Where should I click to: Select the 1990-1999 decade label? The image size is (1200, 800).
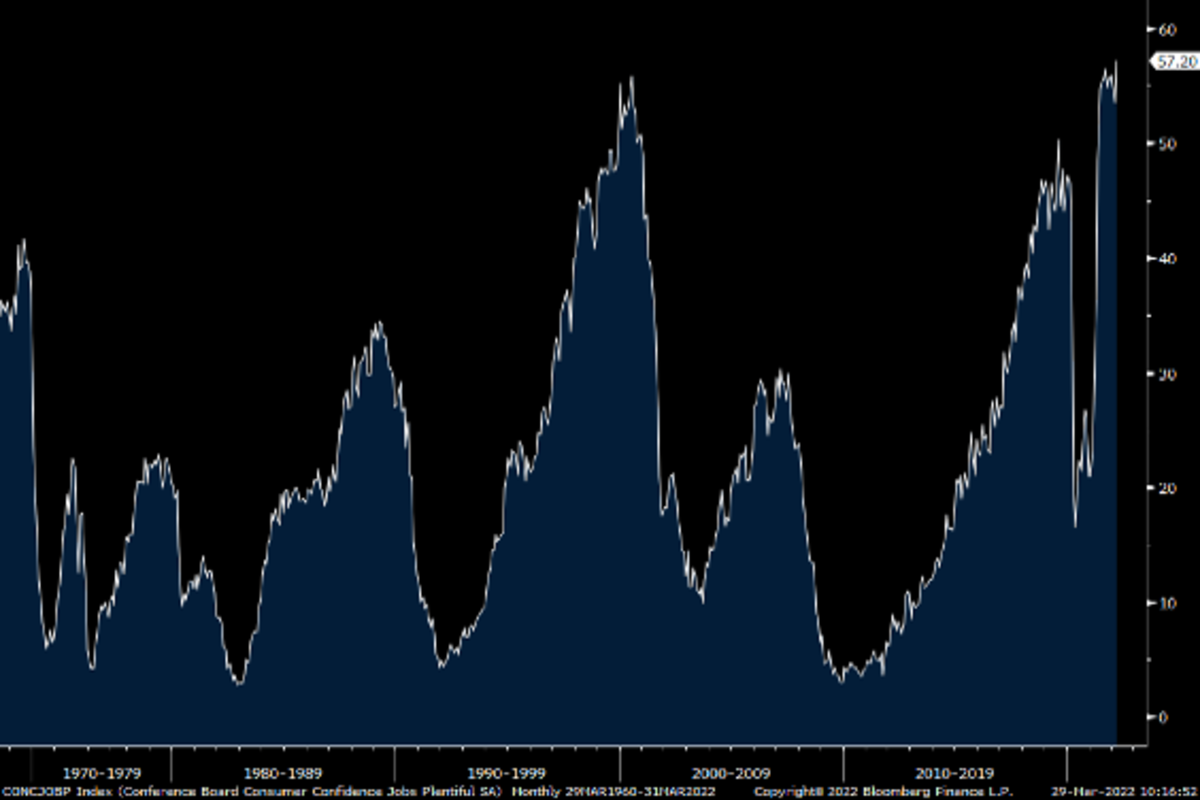507,773
